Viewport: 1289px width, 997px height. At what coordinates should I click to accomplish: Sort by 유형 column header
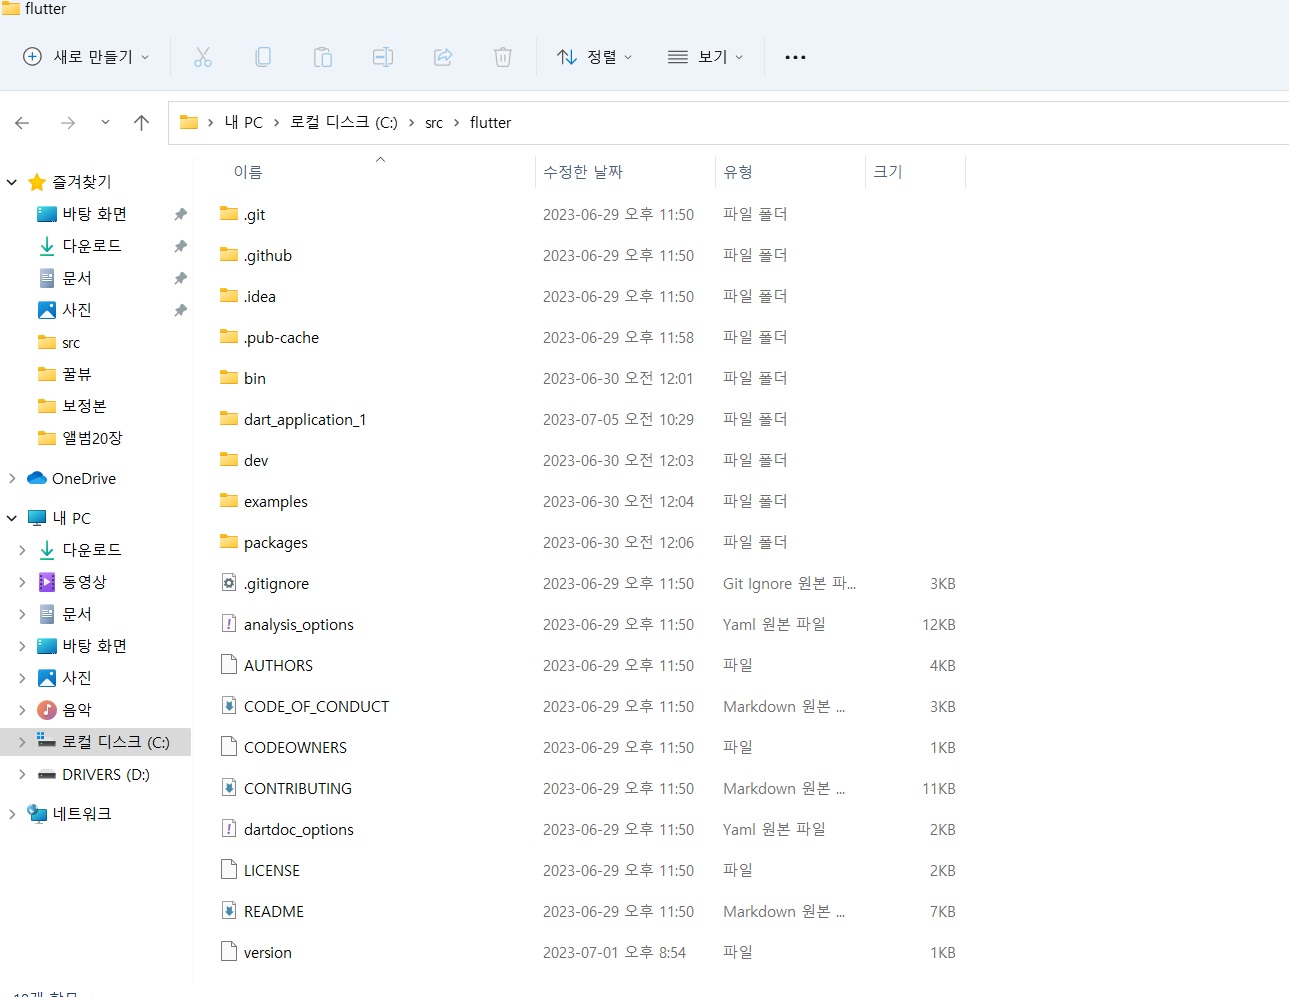[738, 172]
